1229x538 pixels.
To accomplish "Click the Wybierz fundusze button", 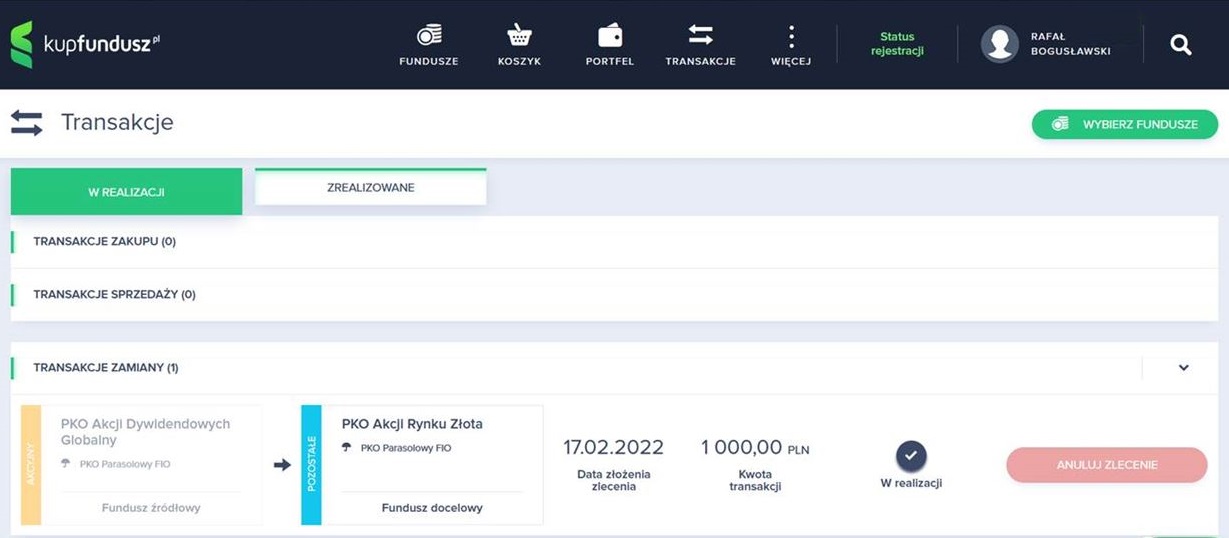I will click(1125, 125).
